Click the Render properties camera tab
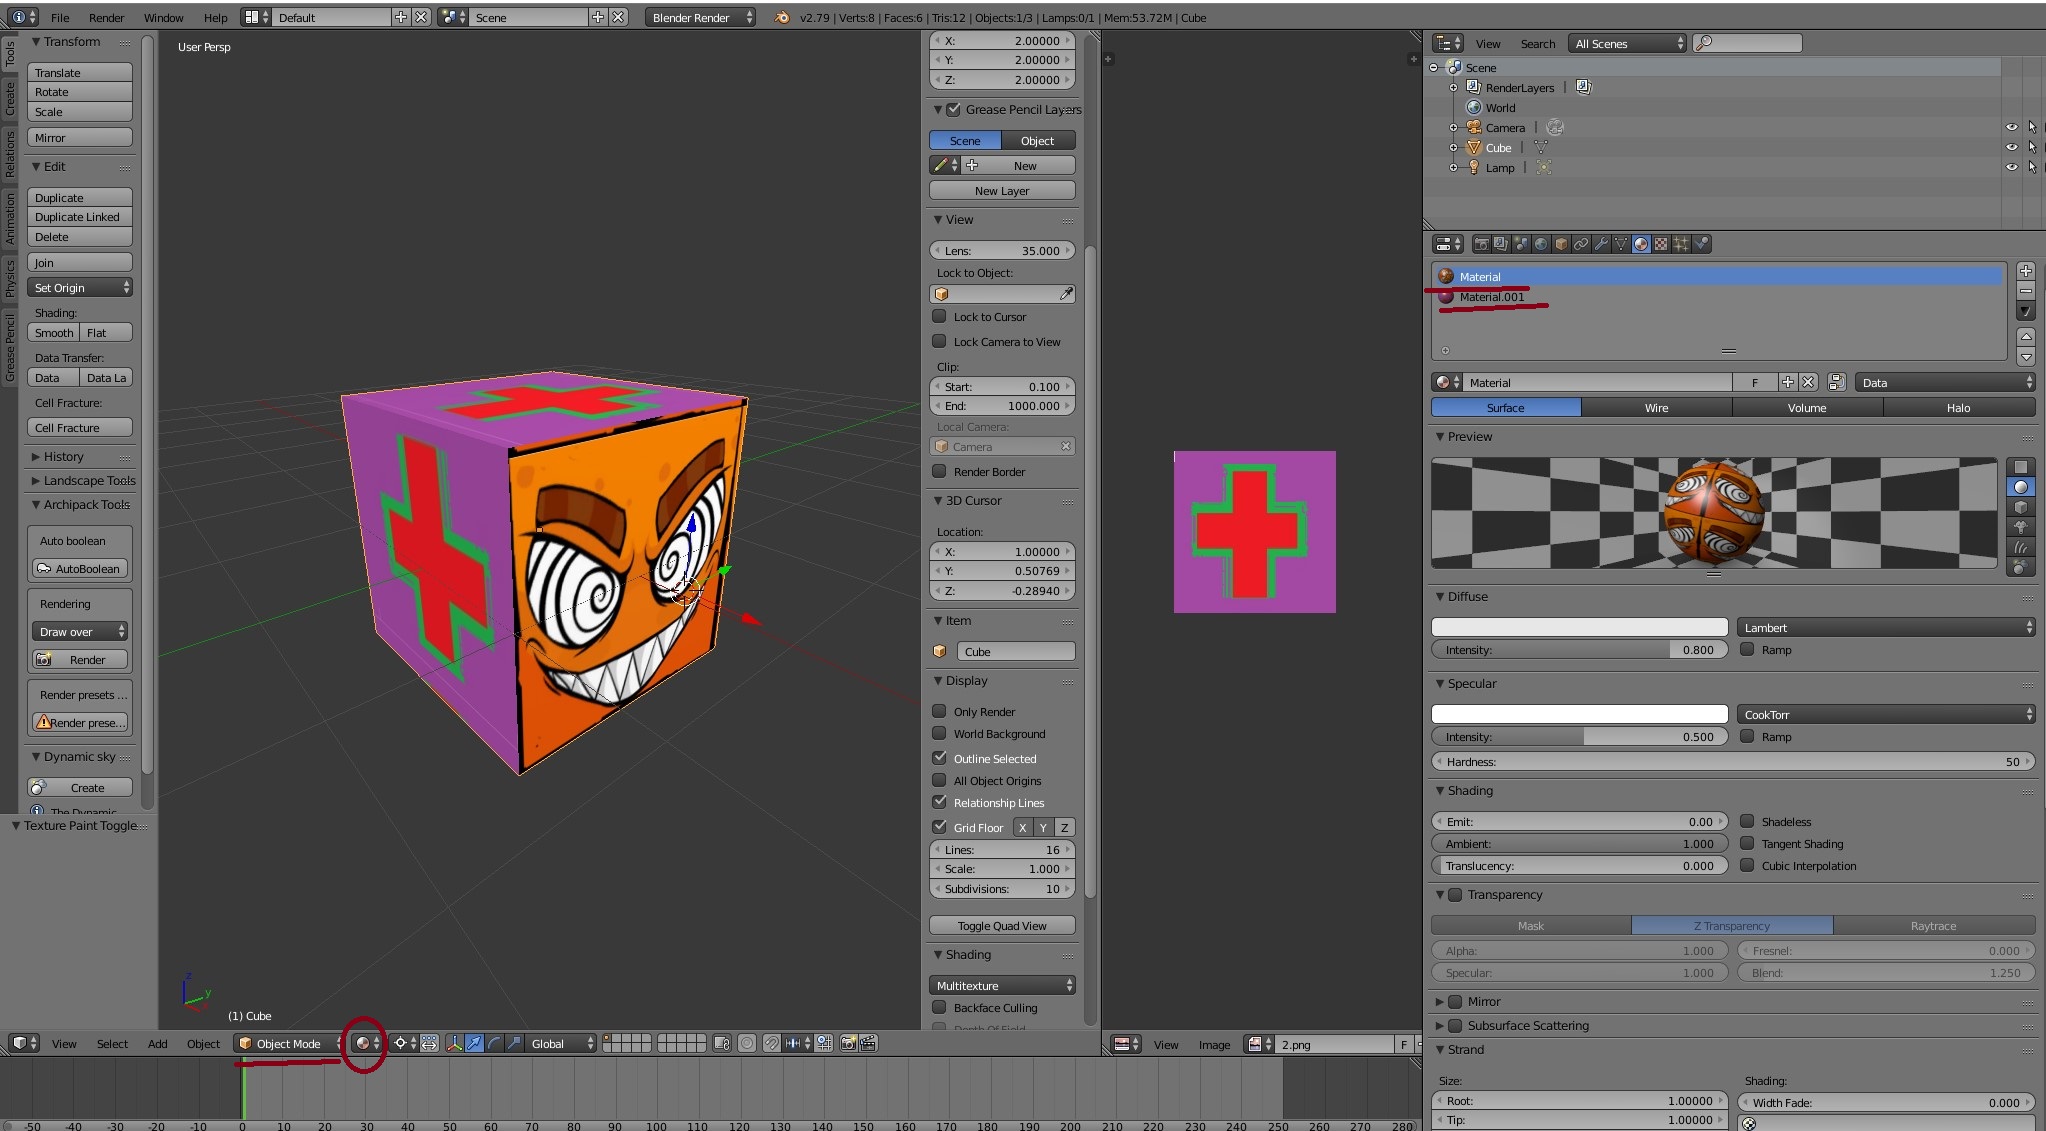The height and width of the screenshot is (1131, 2046). tap(1481, 244)
